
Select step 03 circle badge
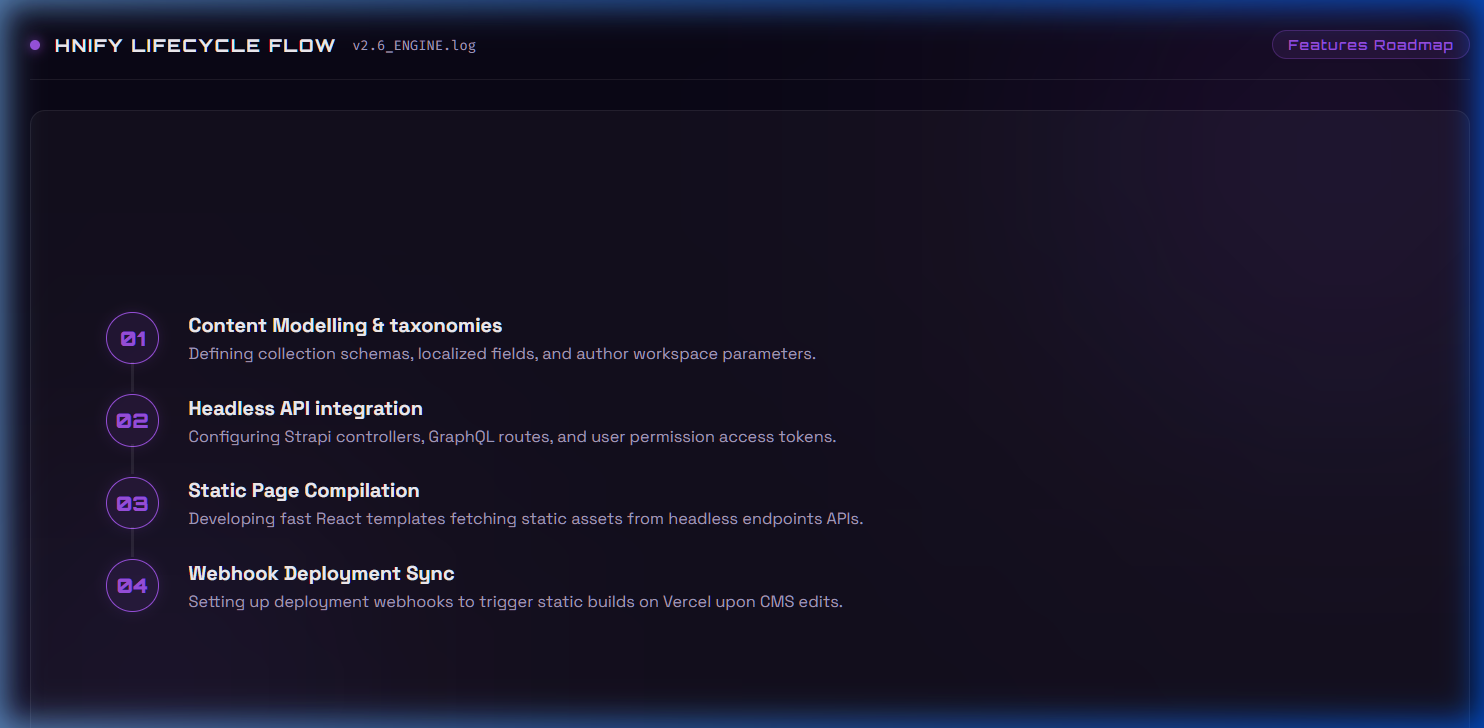tap(133, 503)
